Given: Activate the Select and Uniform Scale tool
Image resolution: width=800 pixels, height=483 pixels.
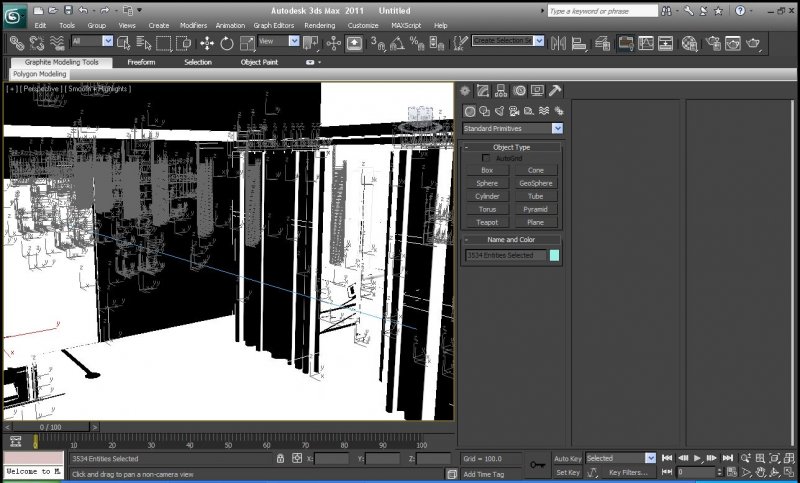Looking at the screenshot, I should pyautogui.click(x=247, y=43).
